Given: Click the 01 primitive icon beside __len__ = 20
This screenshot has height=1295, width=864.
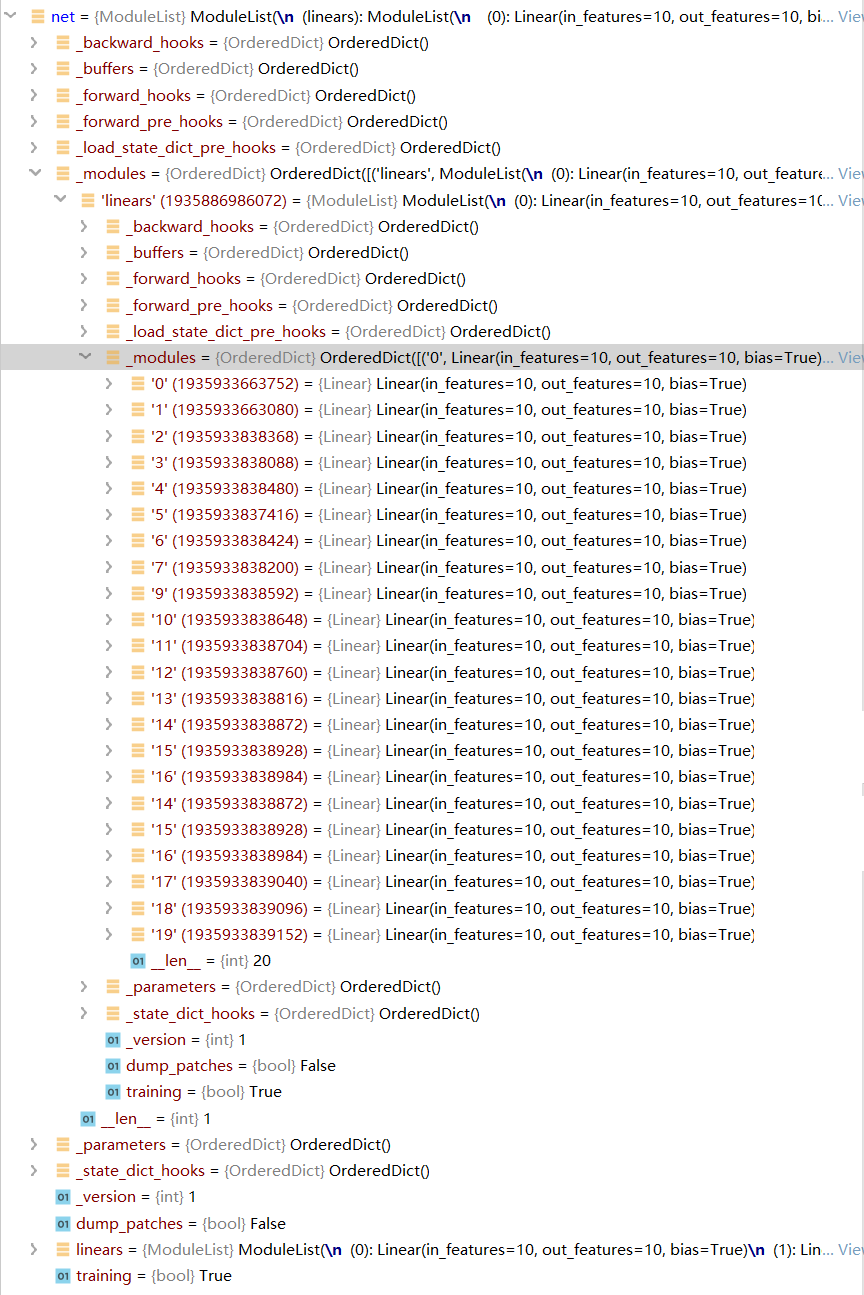Looking at the screenshot, I should (x=138, y=961).
